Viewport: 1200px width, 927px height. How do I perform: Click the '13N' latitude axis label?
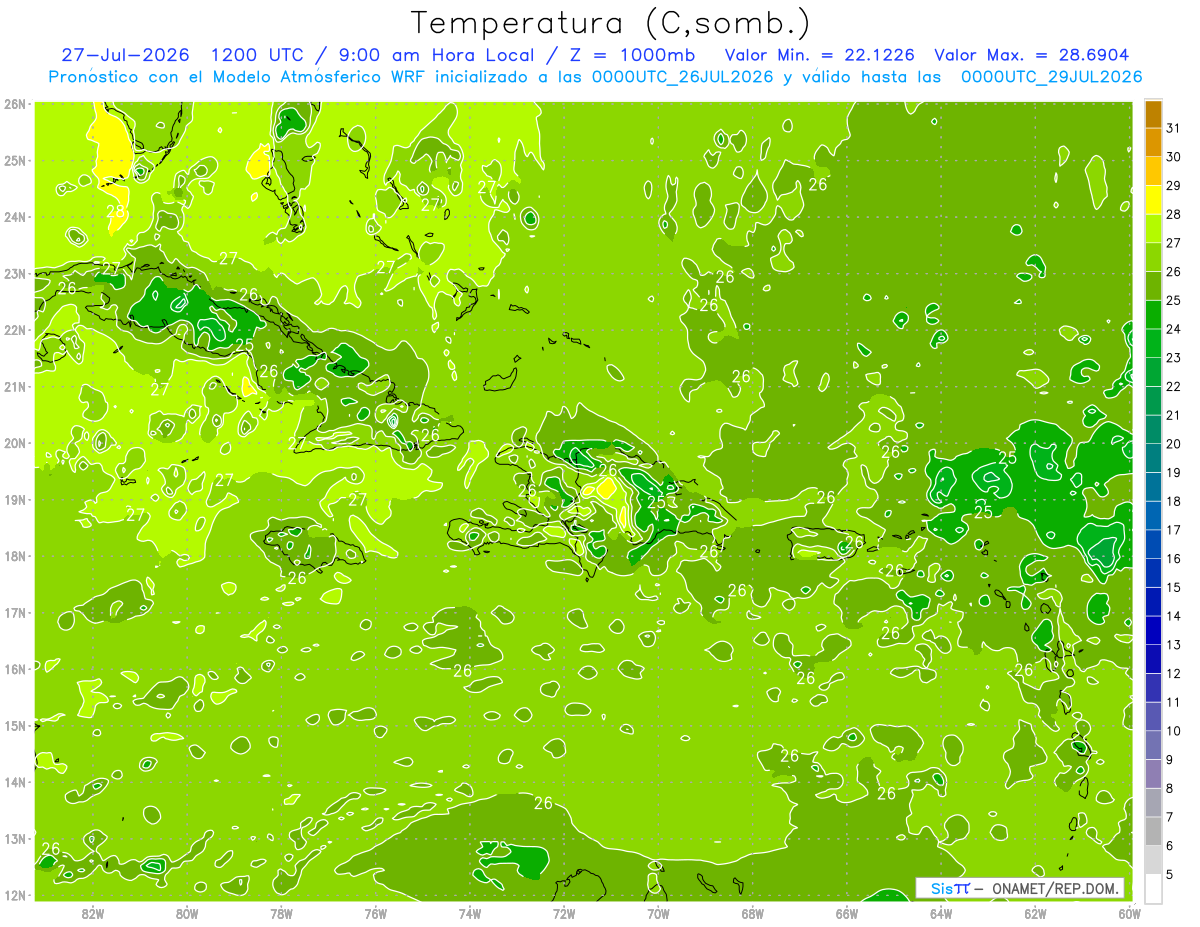coord(15,839)
